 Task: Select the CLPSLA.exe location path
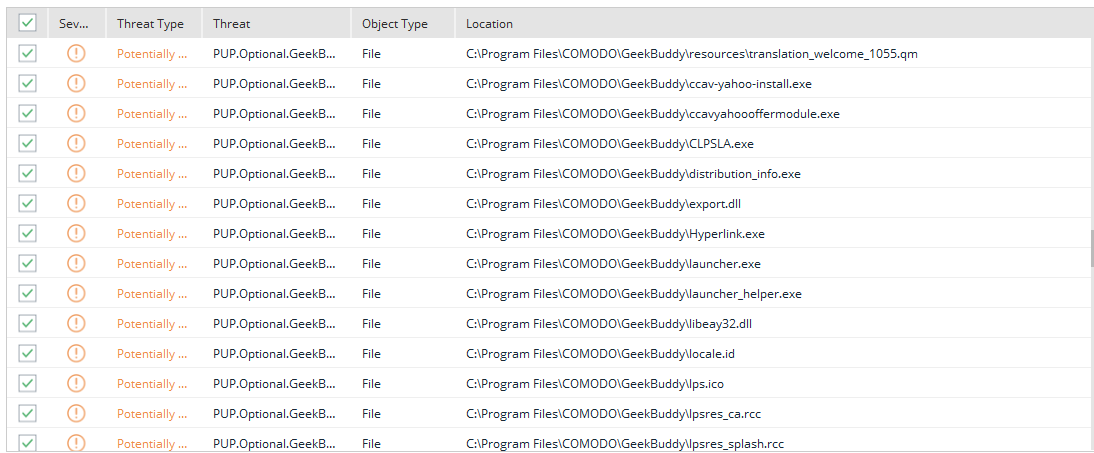(610, 144)
